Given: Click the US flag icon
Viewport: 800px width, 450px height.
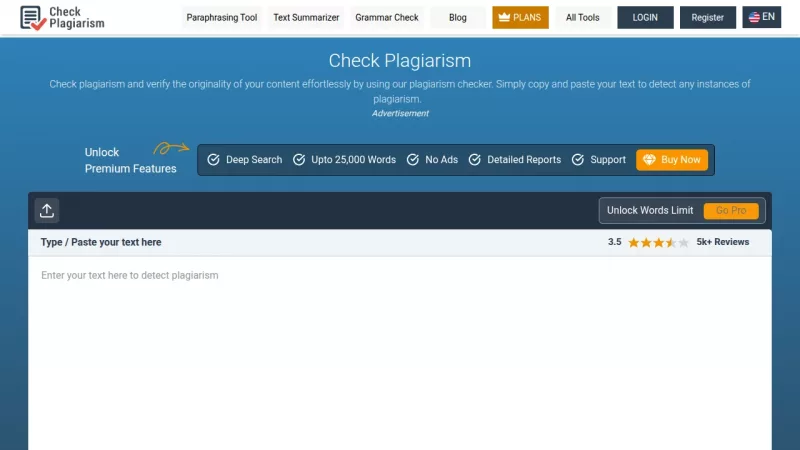Looking at the screenshot, I should 754,17.
